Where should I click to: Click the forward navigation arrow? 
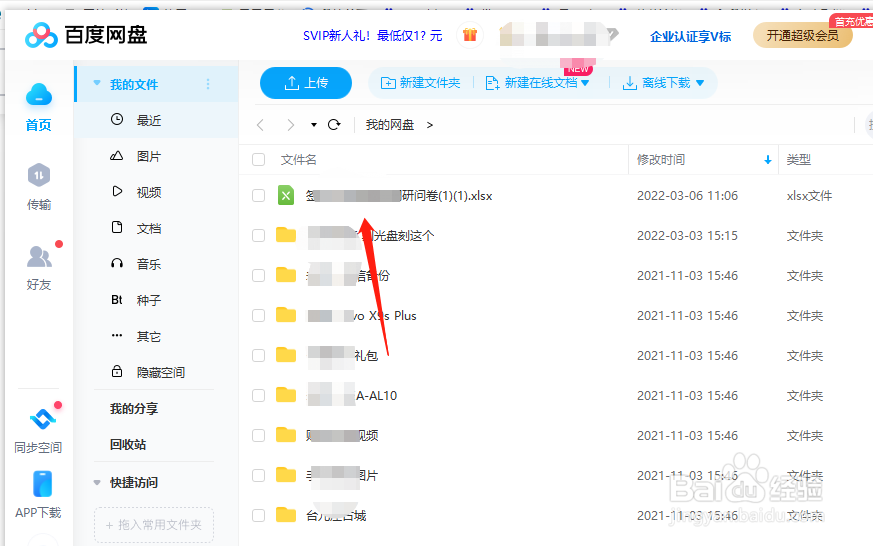pos(290,125)
